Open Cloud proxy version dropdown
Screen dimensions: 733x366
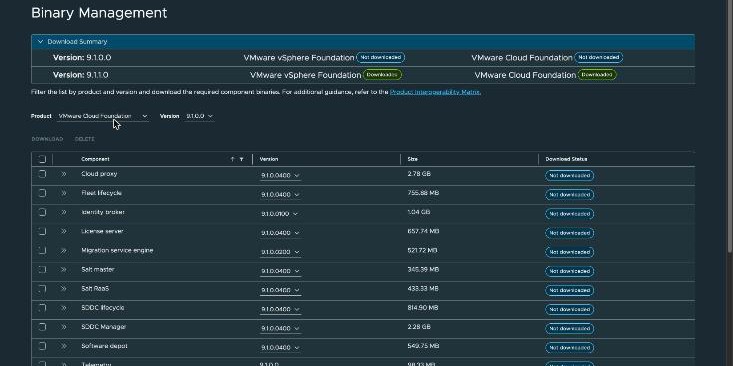coord(280,176)
